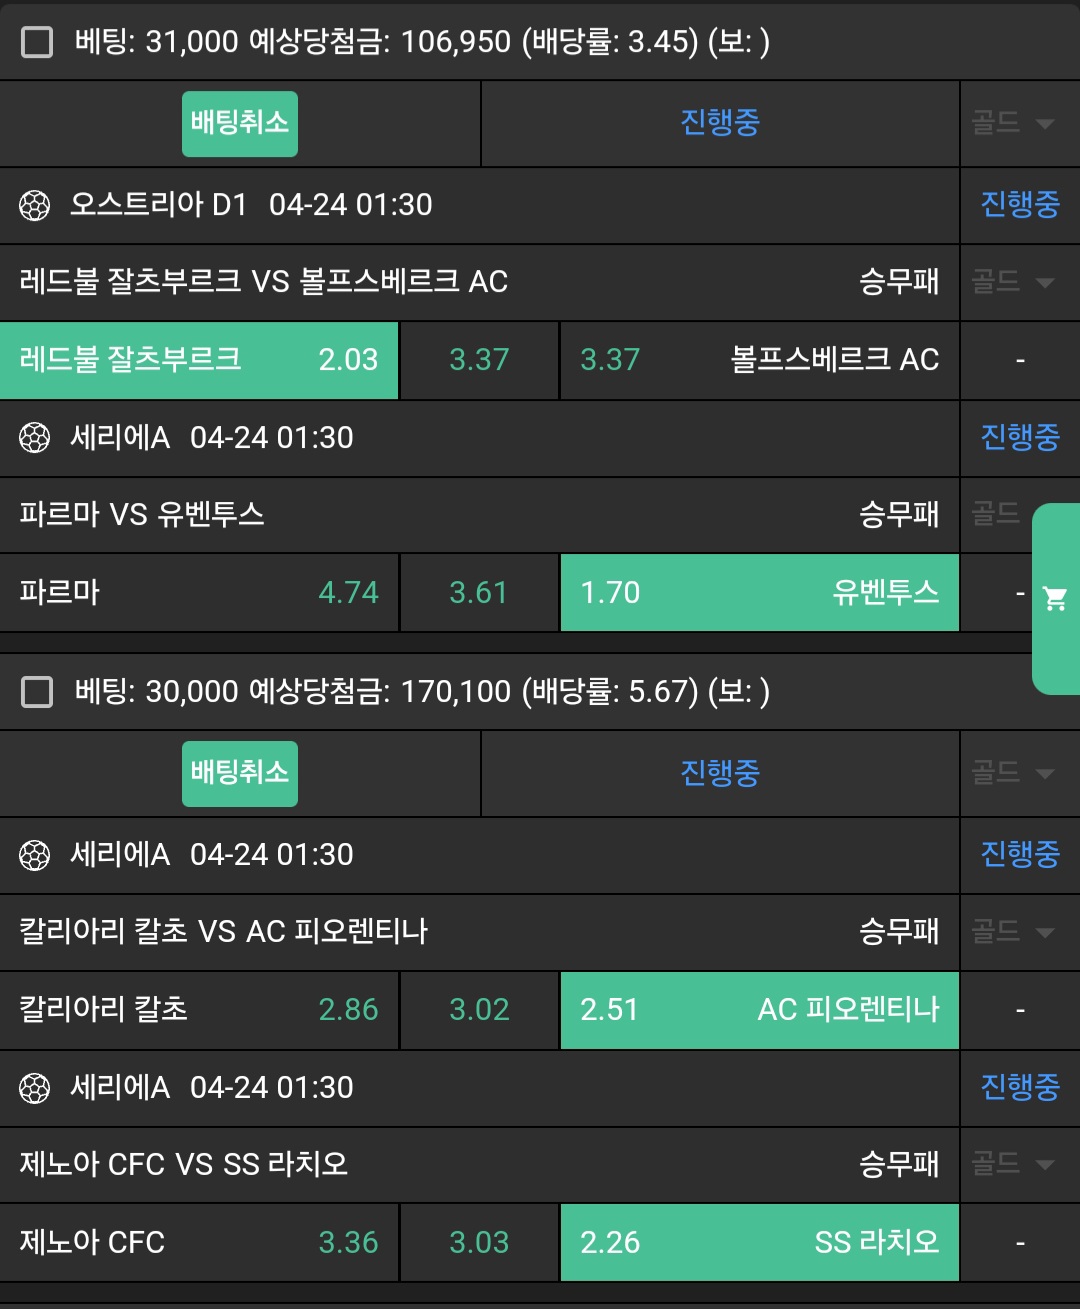
Task: Select draw odds 3.03 for 제노아 match
Action: pos(479,1243)
